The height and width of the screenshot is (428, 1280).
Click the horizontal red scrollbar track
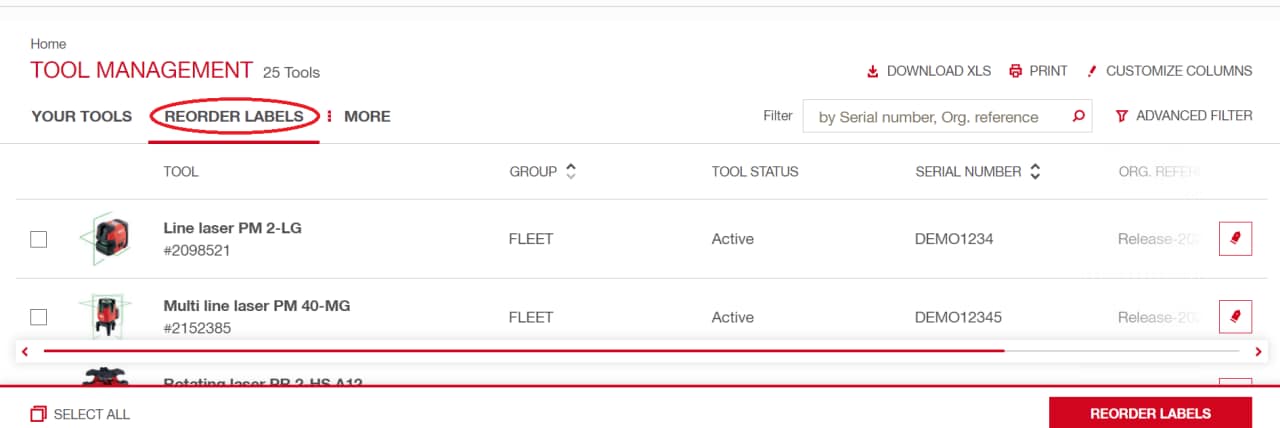pos(524,351)
